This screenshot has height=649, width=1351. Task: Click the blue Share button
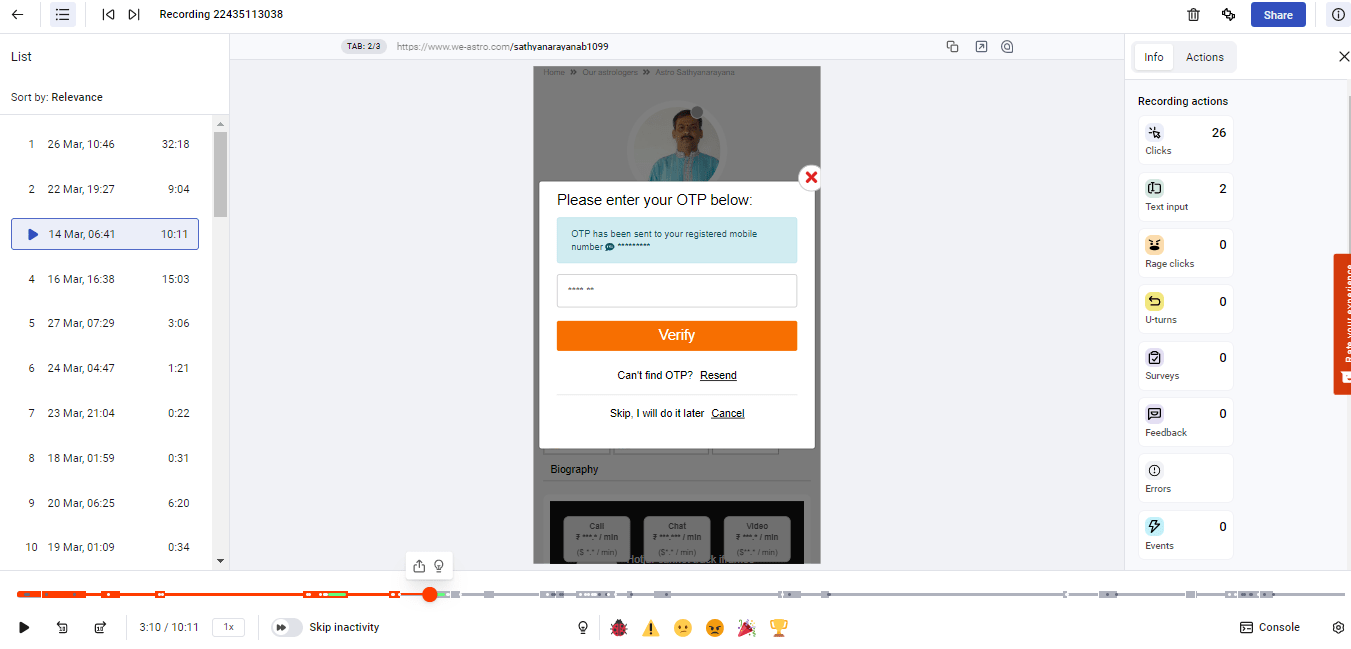point(1277,15)
